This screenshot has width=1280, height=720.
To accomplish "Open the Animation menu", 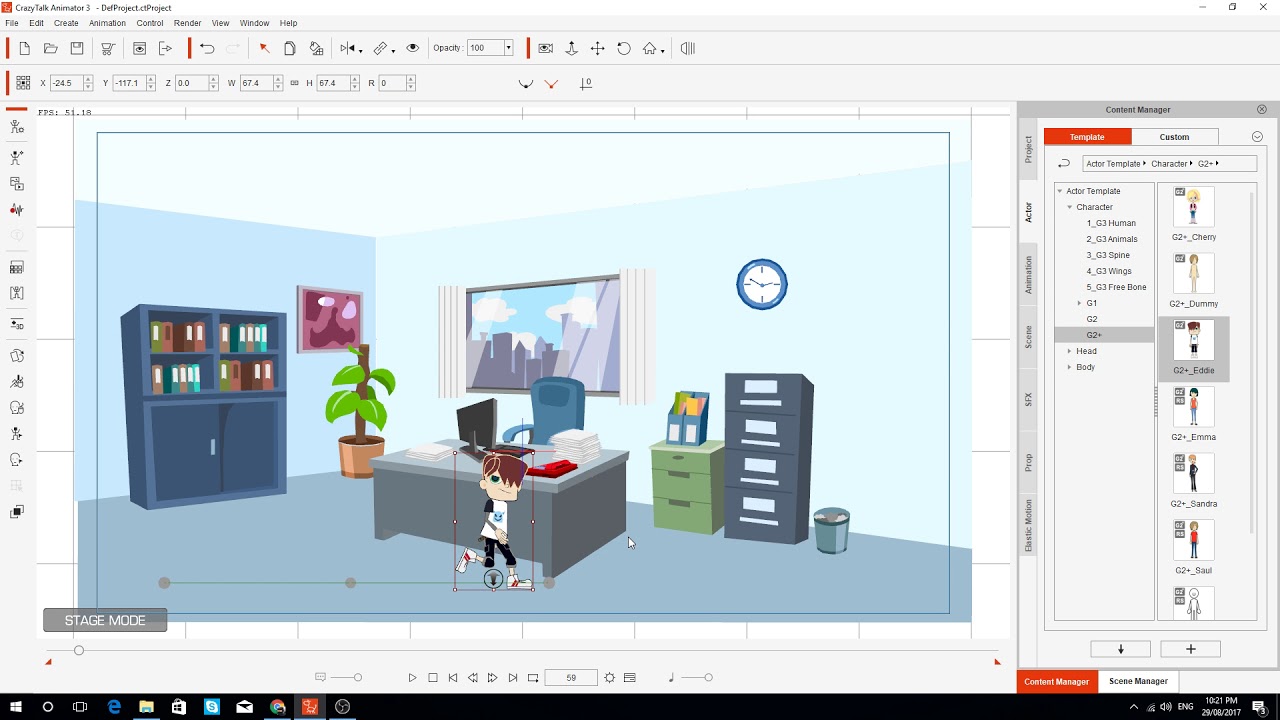I will 105,22.
